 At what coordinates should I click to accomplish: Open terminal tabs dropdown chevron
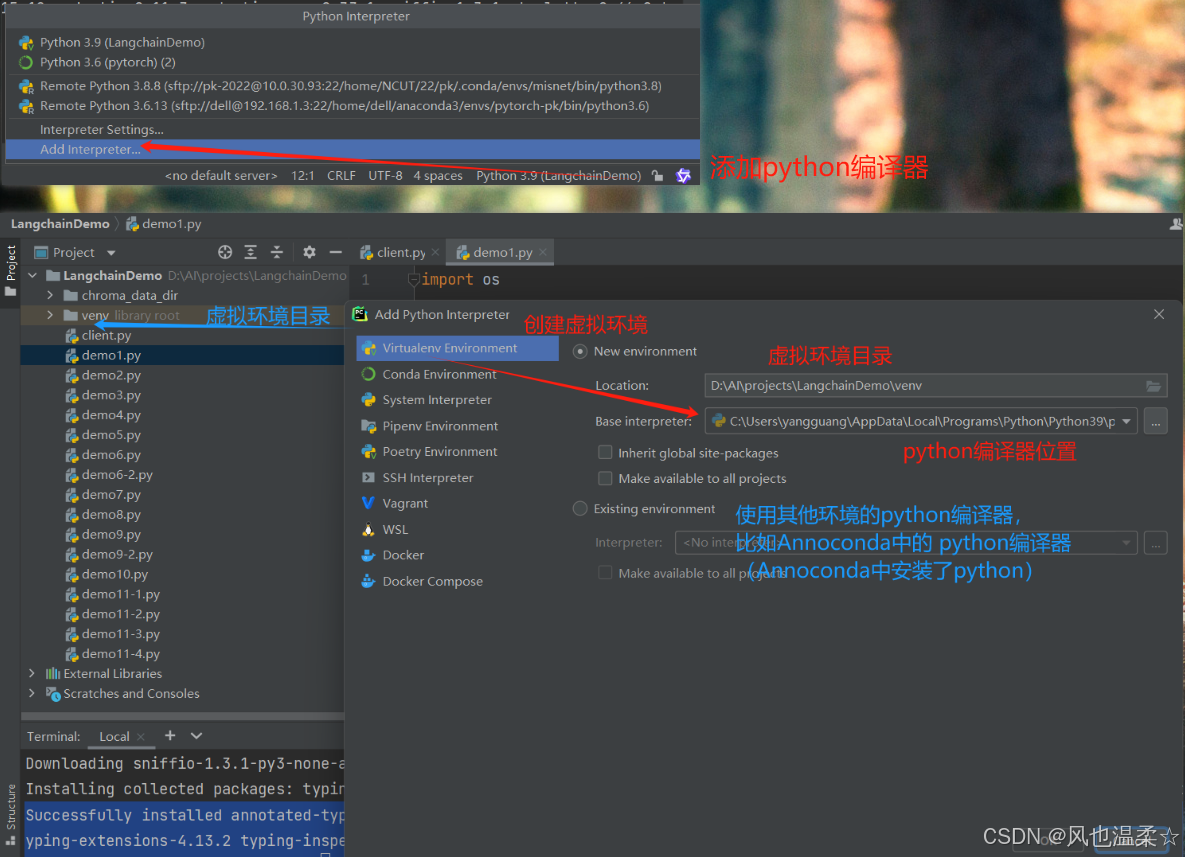tap(196, 735)
